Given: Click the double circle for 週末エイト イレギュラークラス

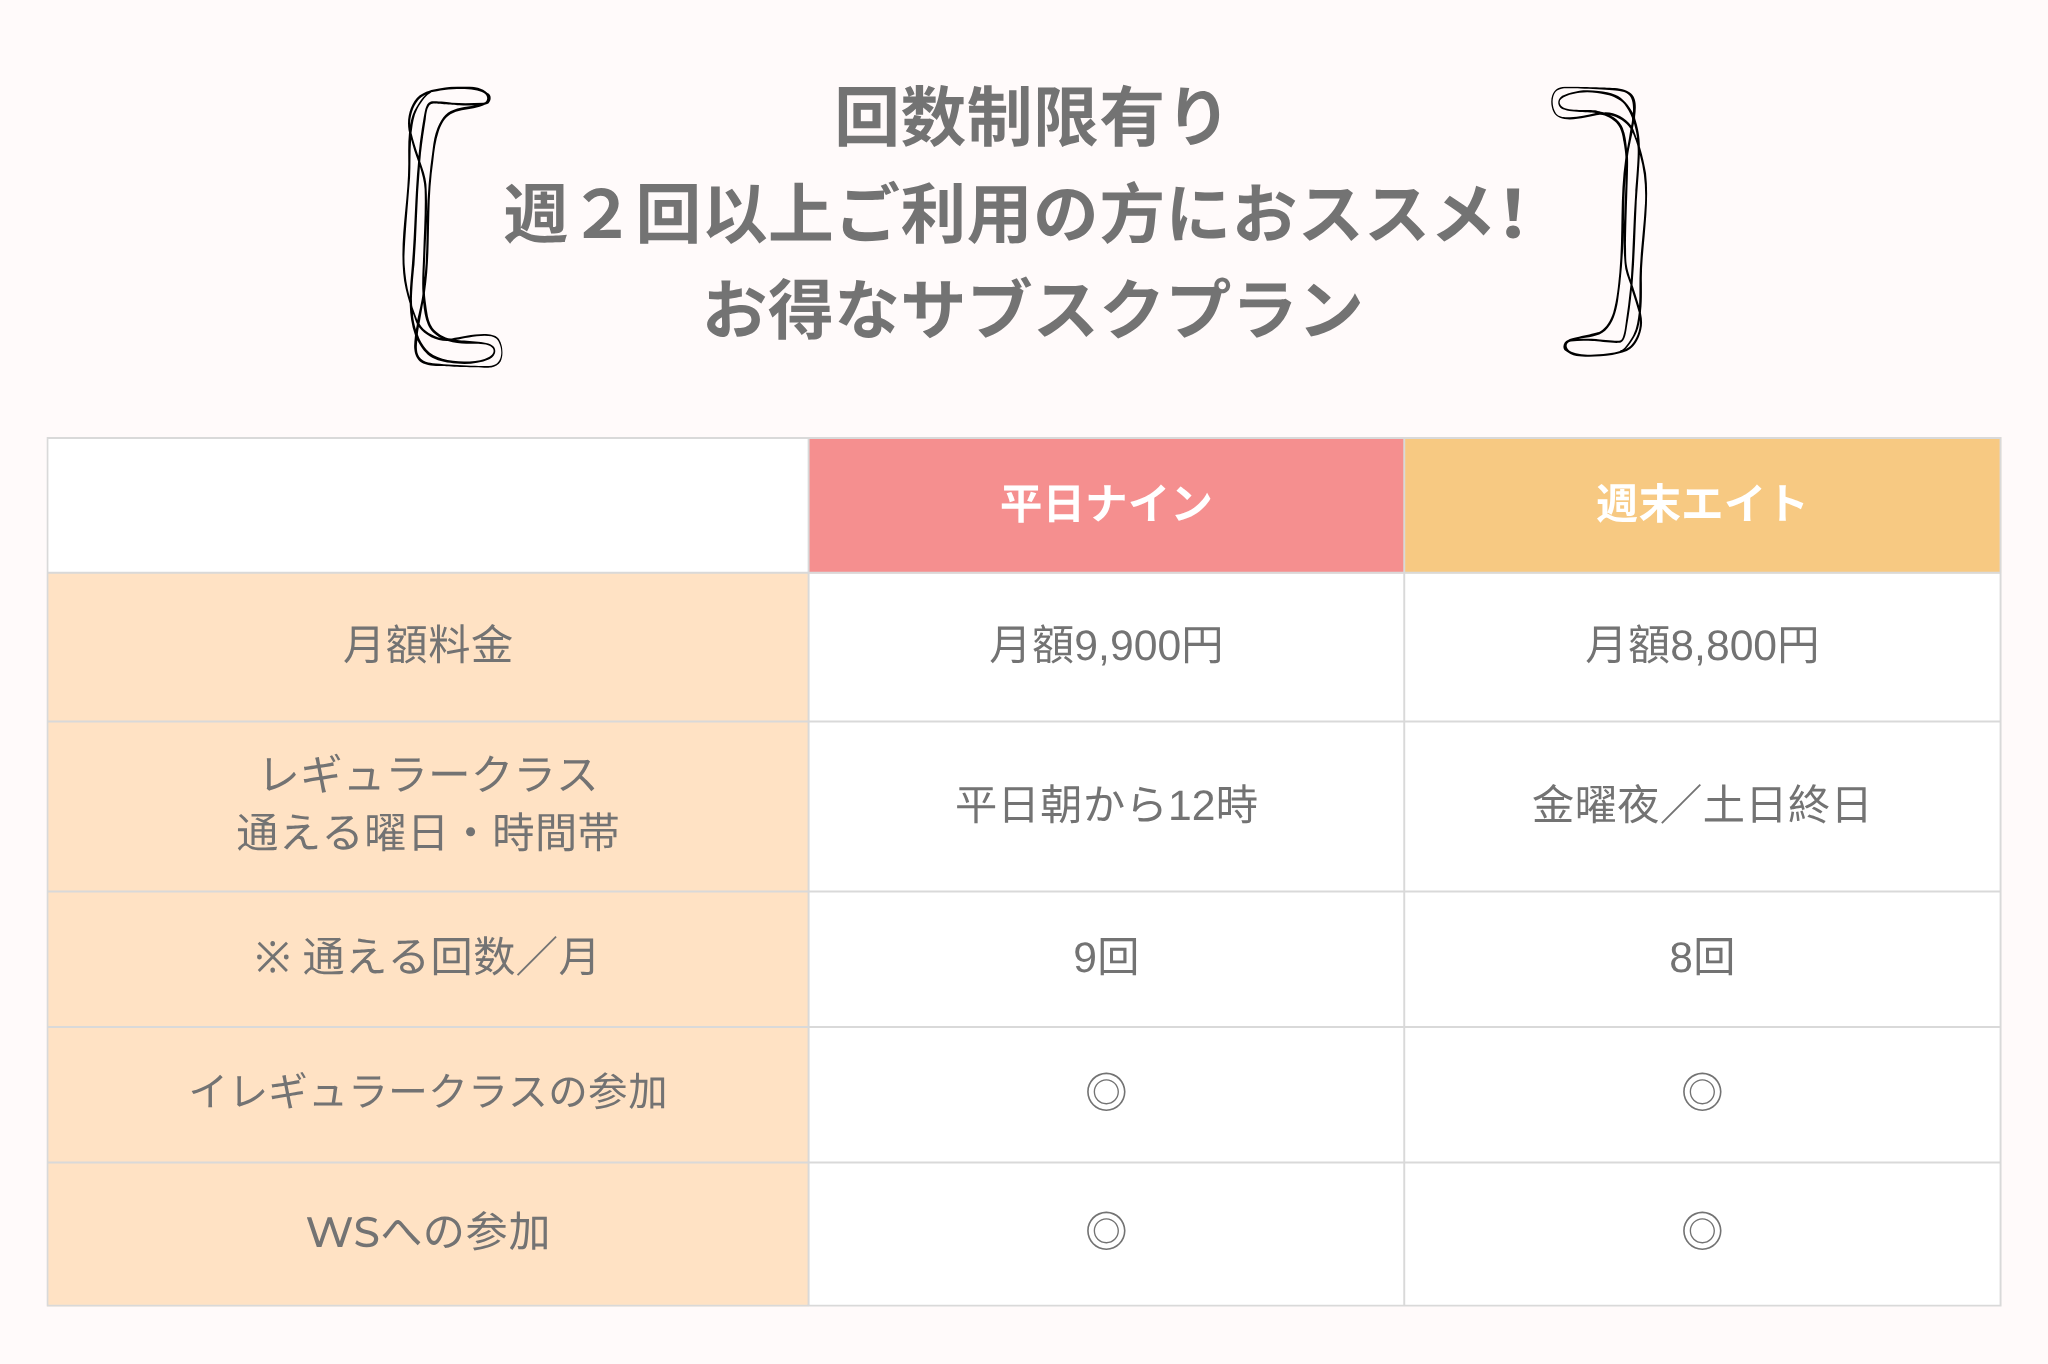Looking at the screenshot, I should (x=1702, y=1092).
